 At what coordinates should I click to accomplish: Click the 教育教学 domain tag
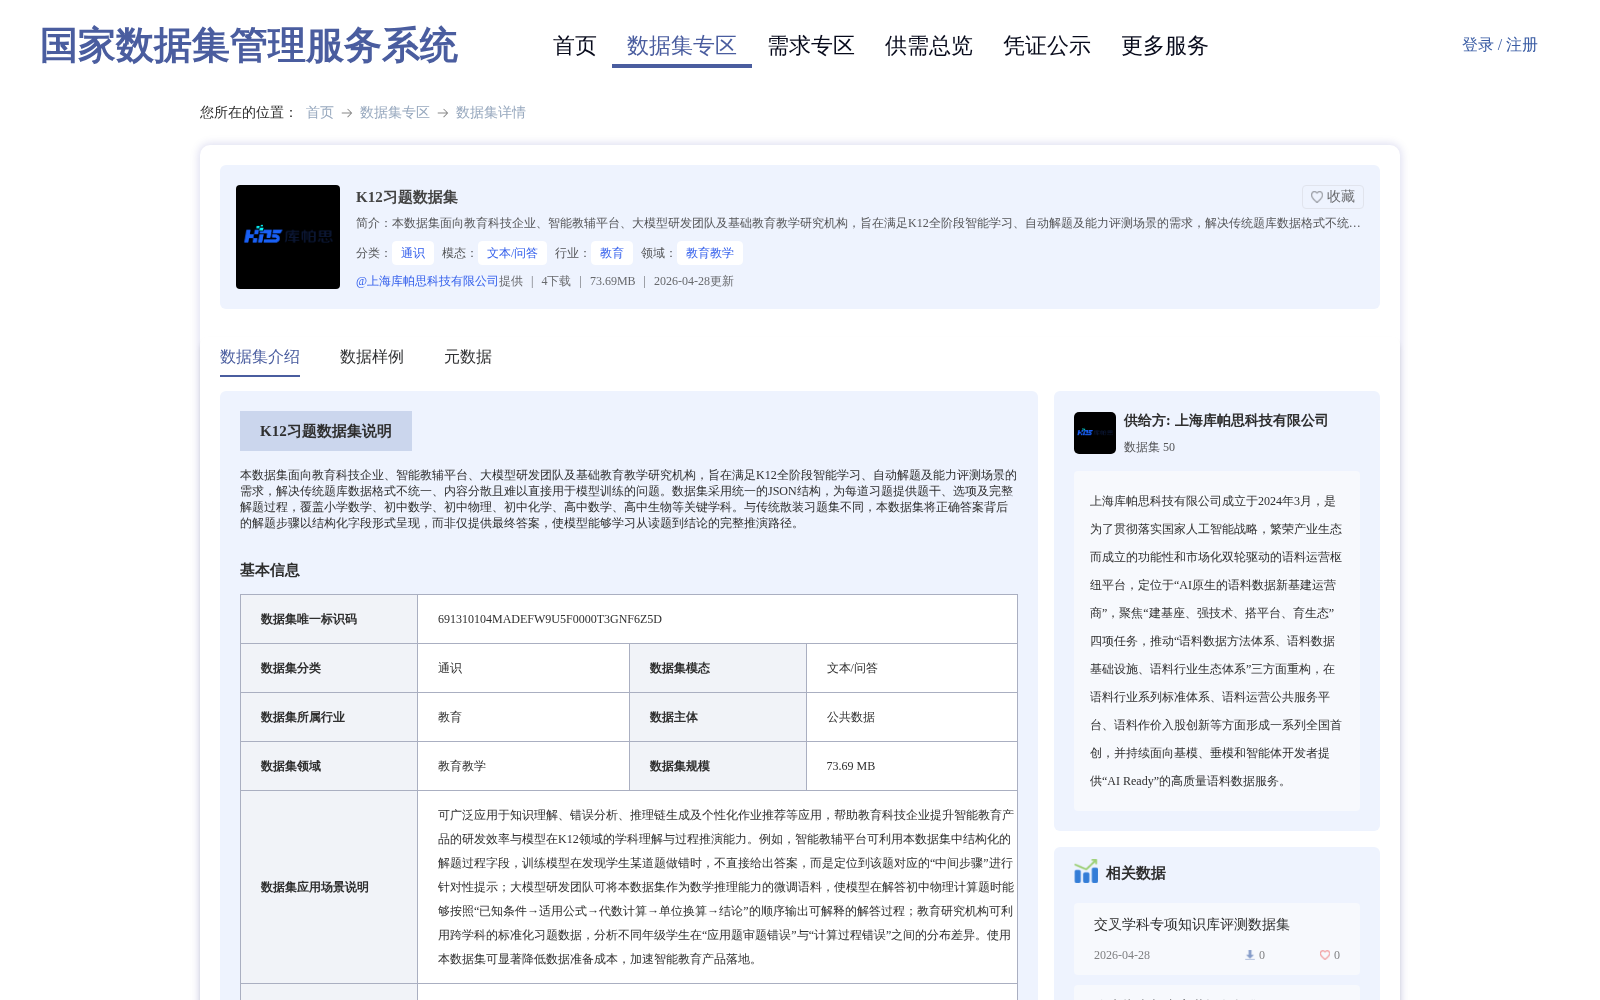click(710, 253)
